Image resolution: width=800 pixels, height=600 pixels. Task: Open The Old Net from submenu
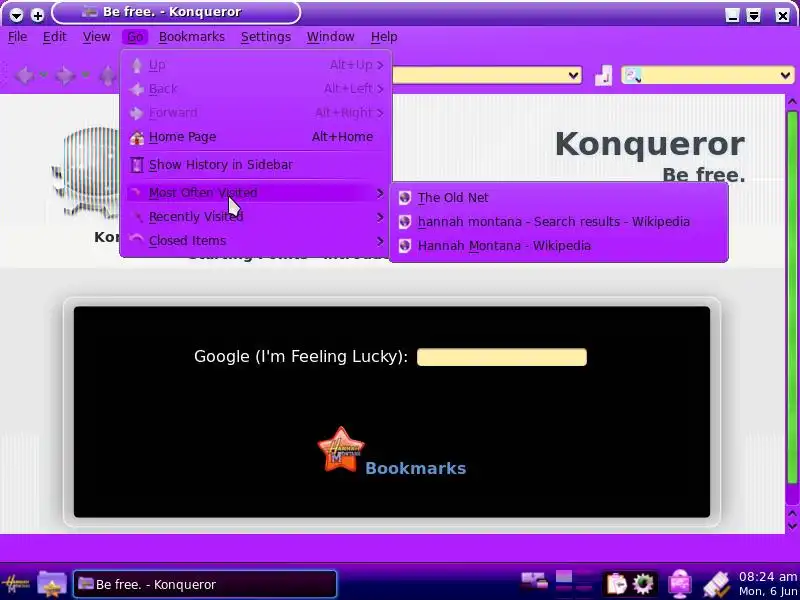[x=559, y=198]
